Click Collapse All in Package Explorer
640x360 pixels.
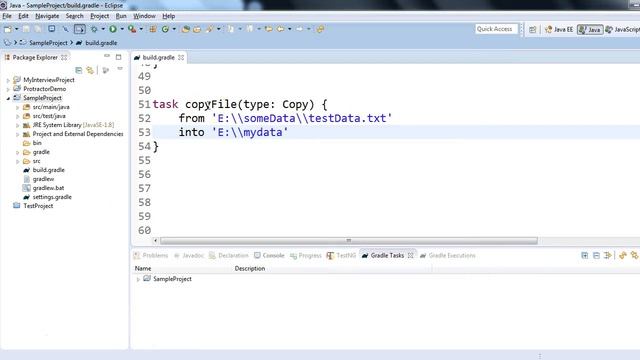click(79, 70)
